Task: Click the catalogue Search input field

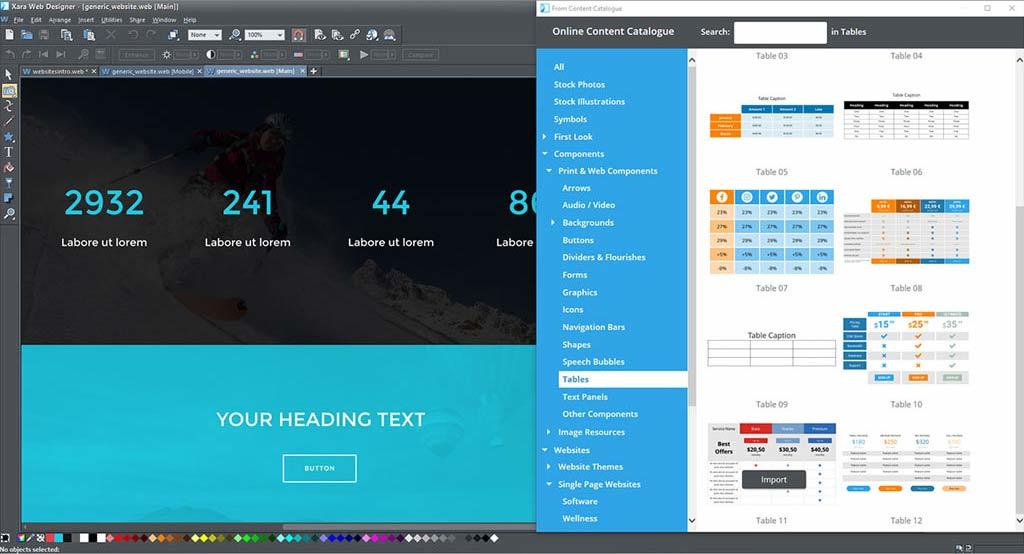Action: coord(779,32)
